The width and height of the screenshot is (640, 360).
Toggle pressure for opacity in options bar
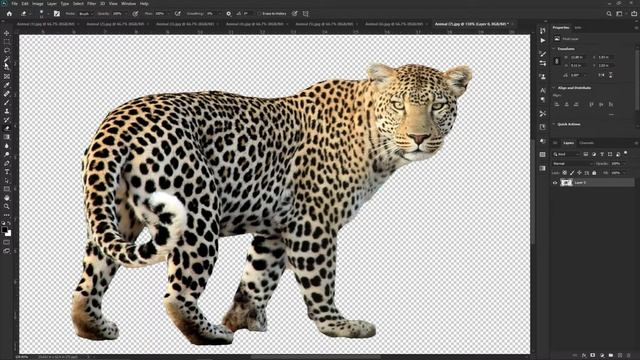pyautogui.click(x=135, y=13)
